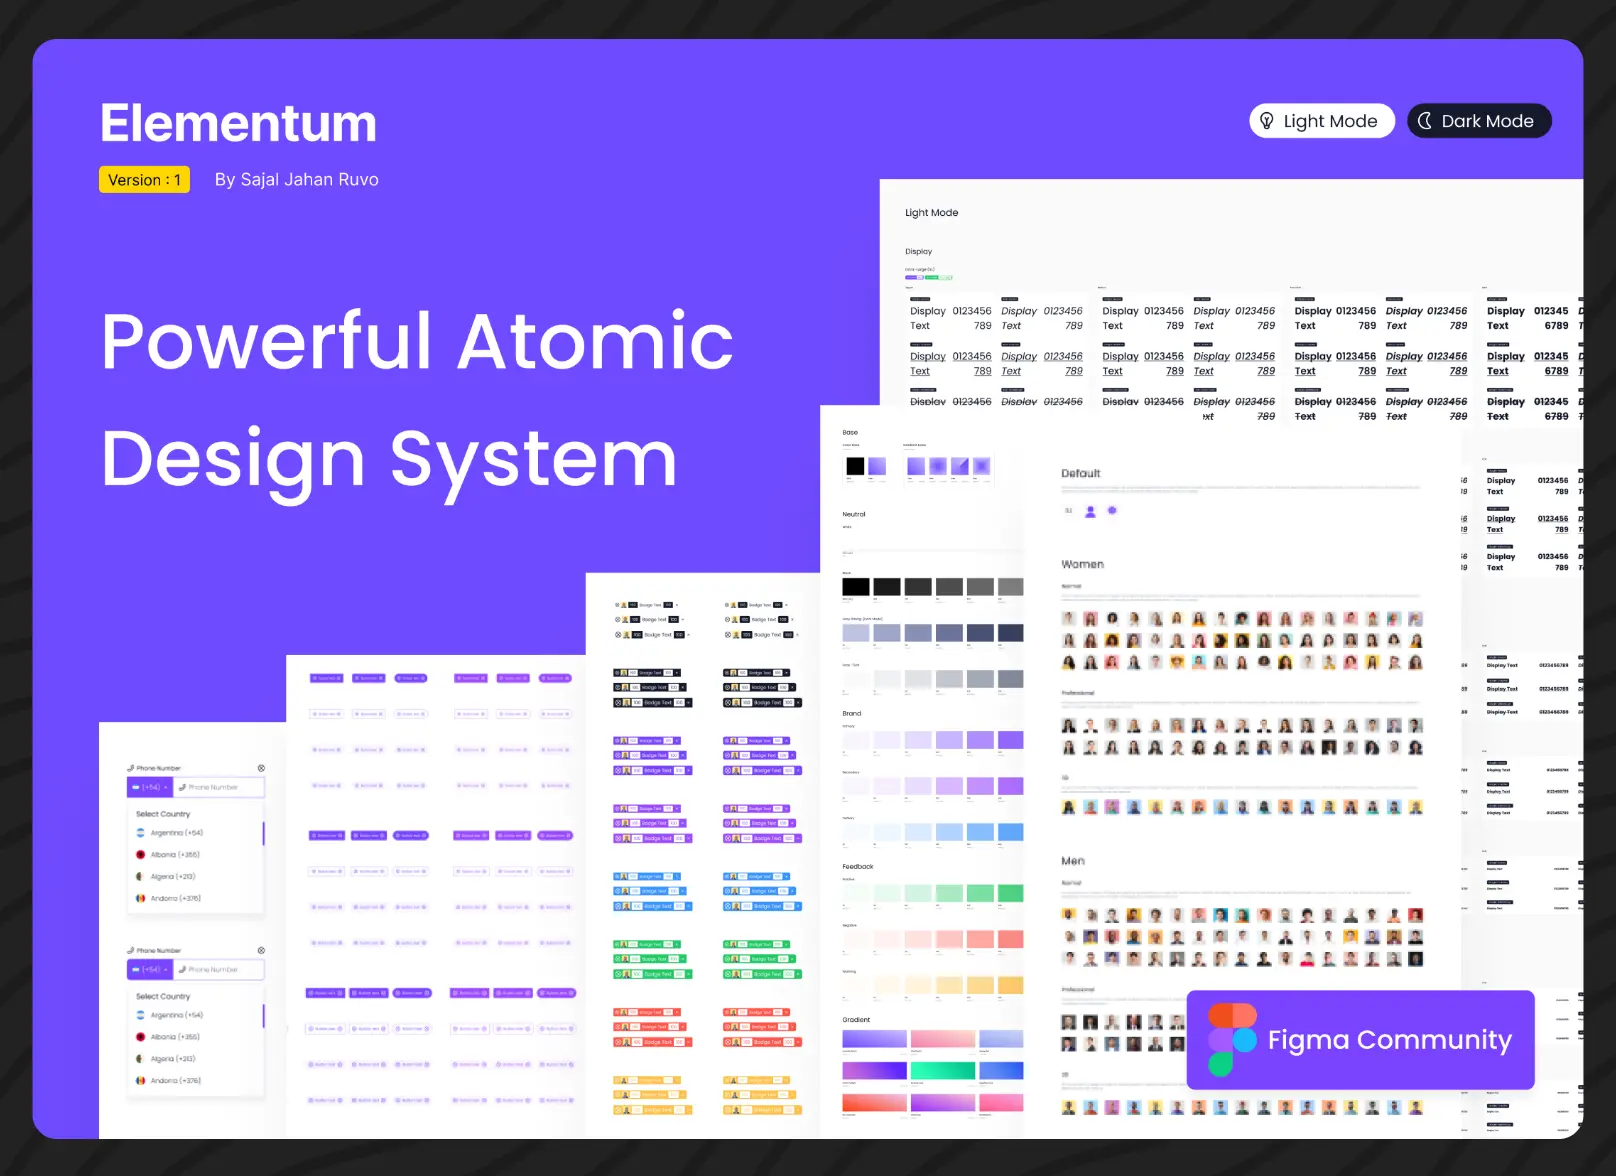1616x1176 pixels.
Task: Choose Albania (+355) in the lower country list
Action: point(175,1037)
